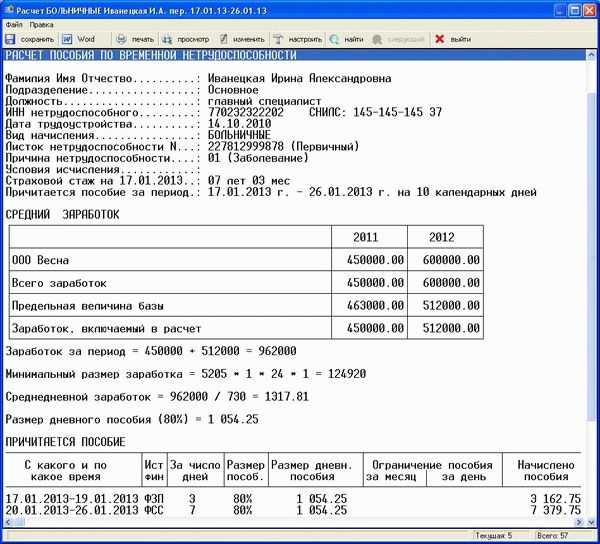
Task: Click ООО Весна 2012 value 600000.00
Action: [x=451, y=260]
